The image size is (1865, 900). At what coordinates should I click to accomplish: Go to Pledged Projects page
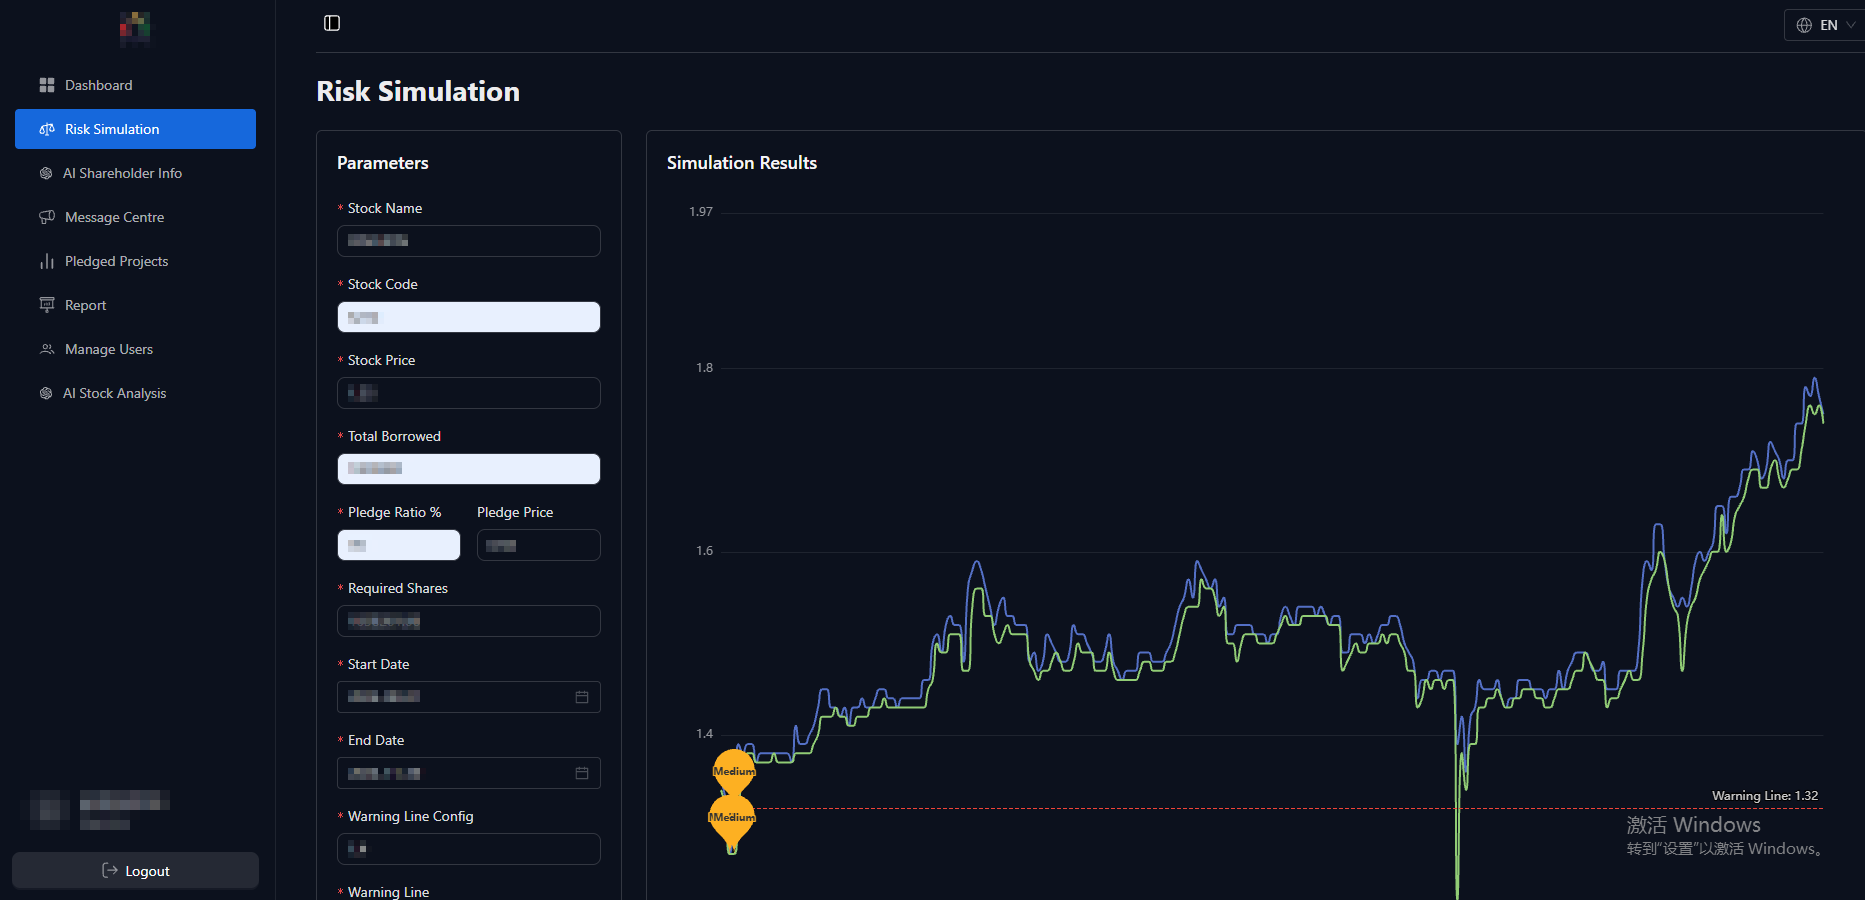tap(116, 261)
